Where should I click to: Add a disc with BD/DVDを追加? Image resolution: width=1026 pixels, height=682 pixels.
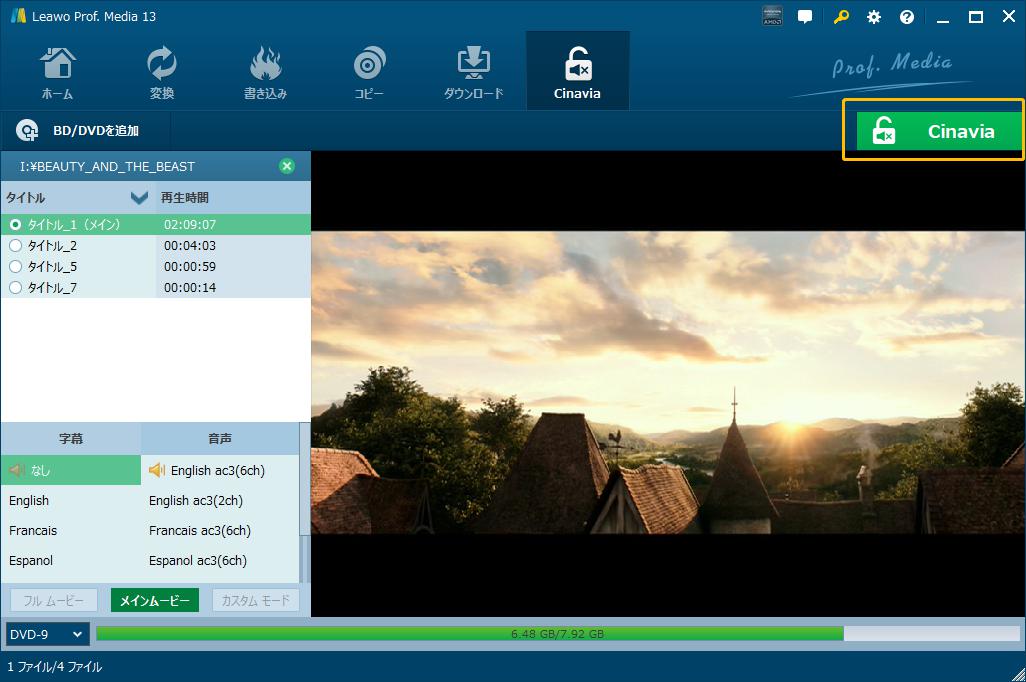[79, 131]
